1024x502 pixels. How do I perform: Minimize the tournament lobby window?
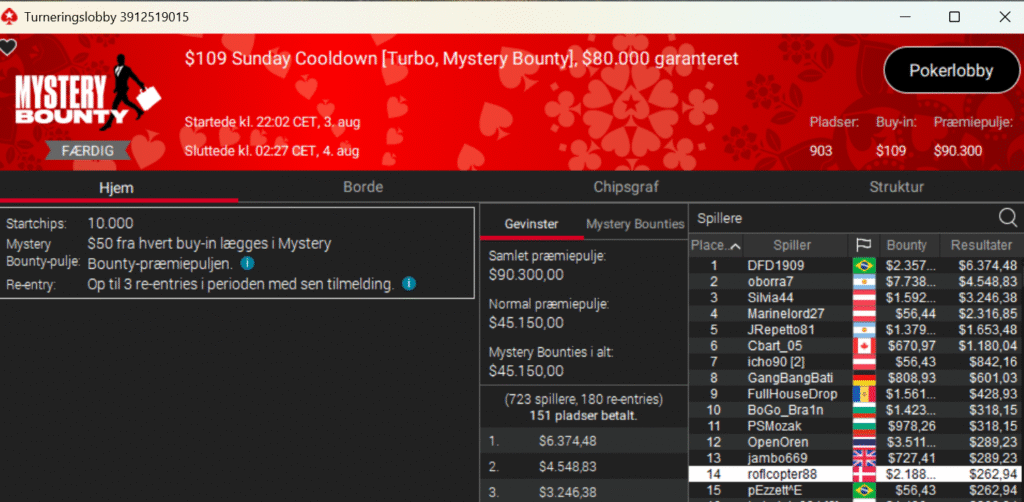(903, 17)
